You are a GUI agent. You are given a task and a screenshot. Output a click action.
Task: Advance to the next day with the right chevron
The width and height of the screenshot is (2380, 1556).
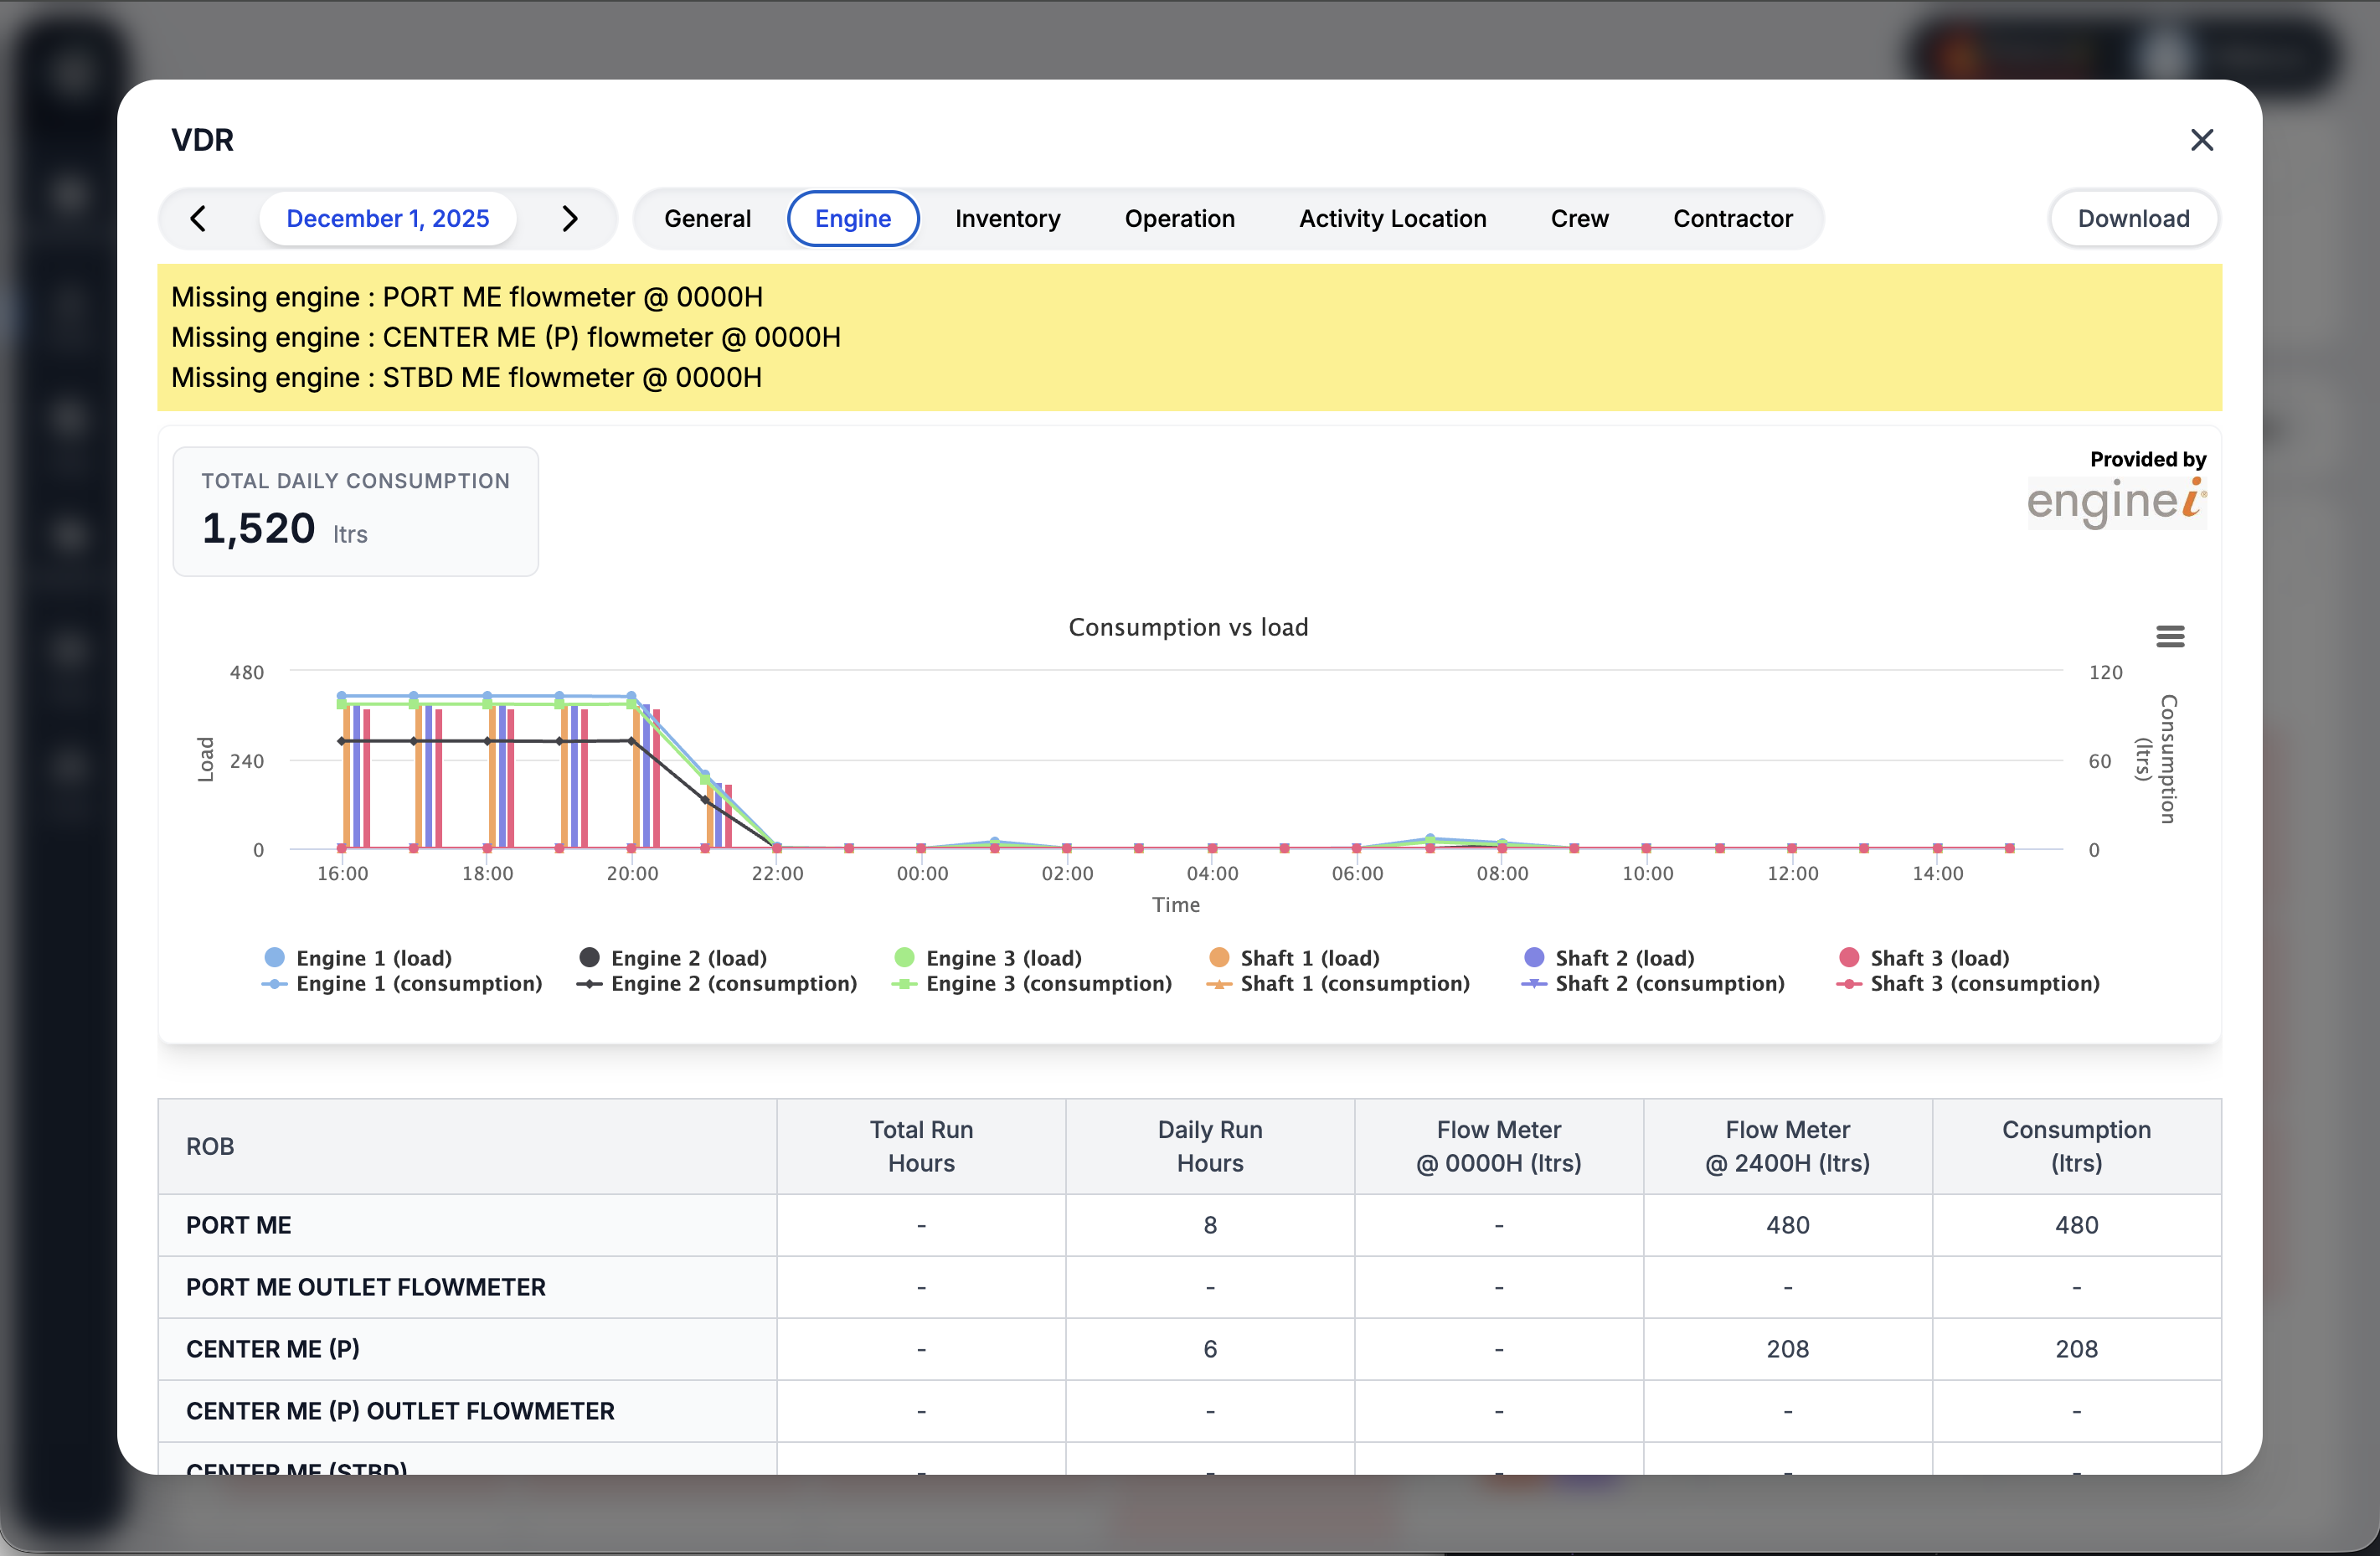click(x=570, y=218)
